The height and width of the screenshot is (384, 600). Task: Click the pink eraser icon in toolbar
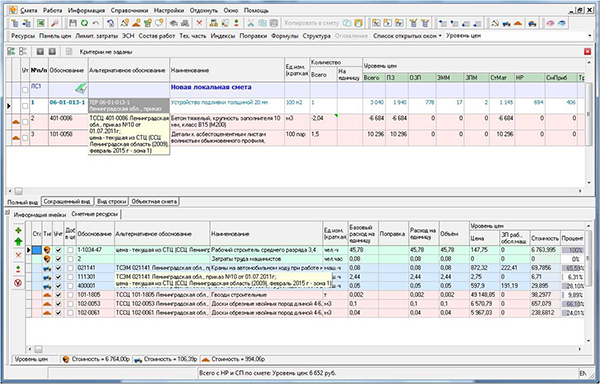click(x=550, y=23)
